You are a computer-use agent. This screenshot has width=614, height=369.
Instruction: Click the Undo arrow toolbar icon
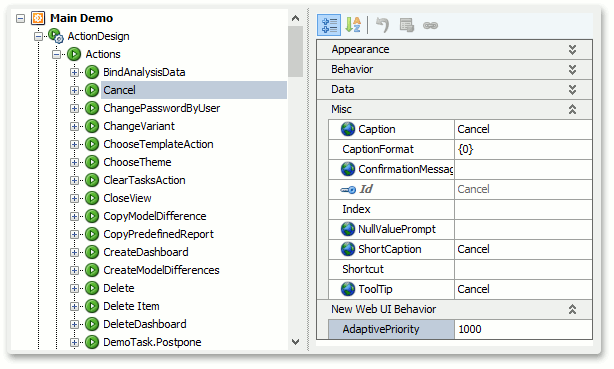[383, 25]
